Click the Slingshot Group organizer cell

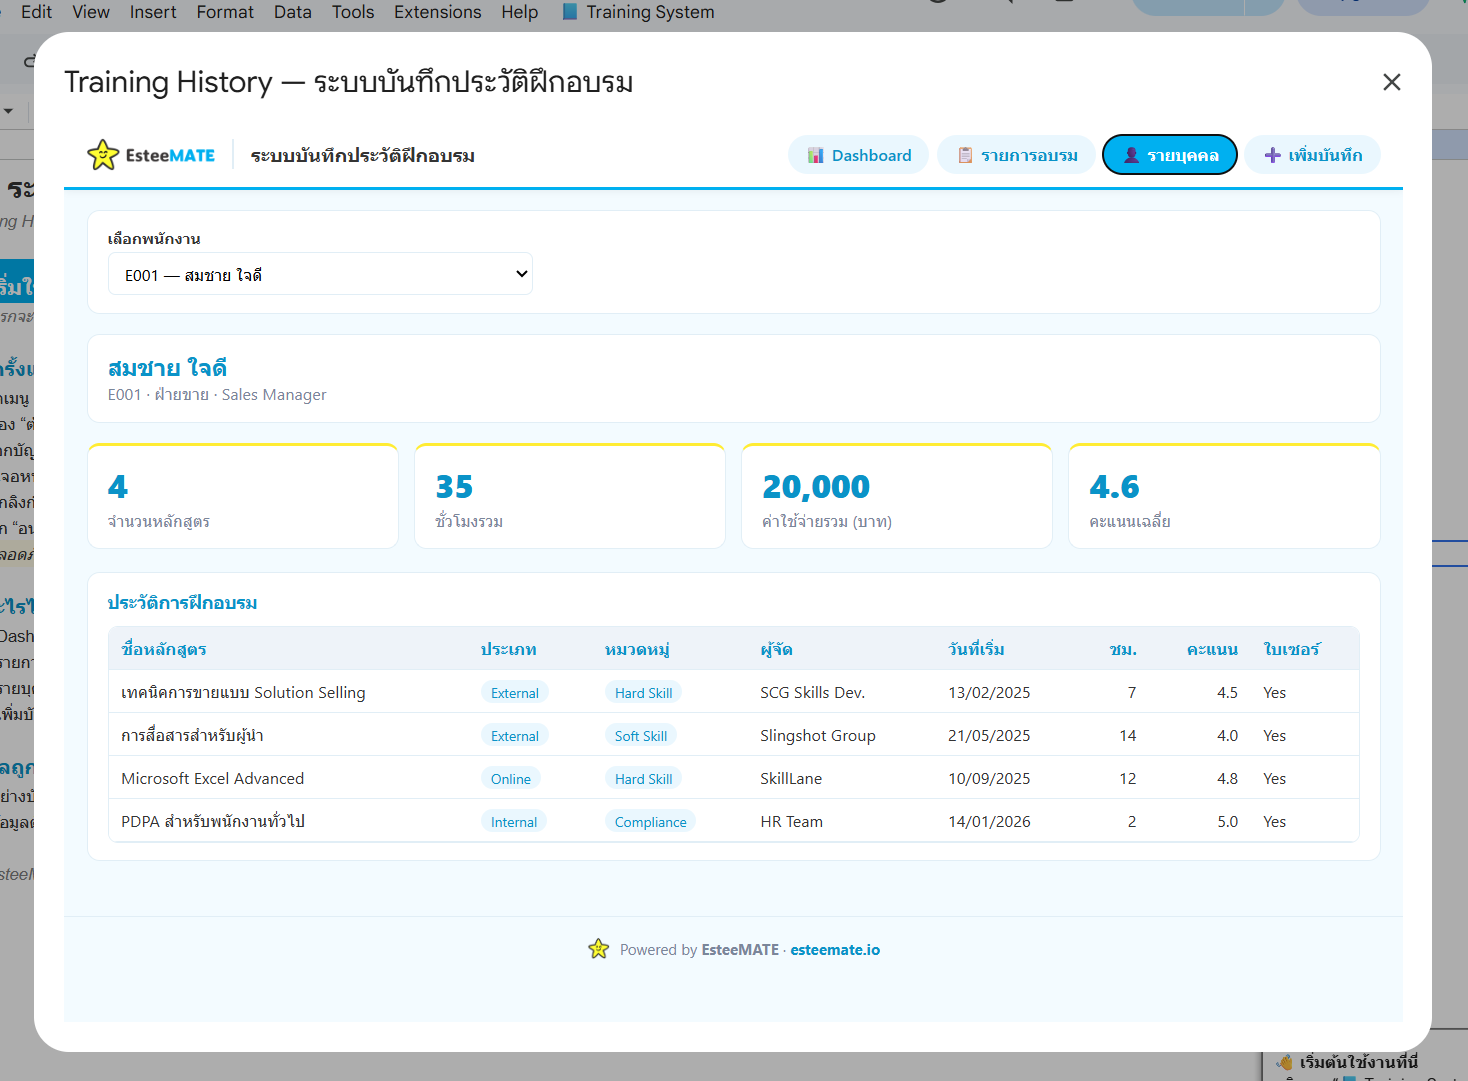pos(818,735)
